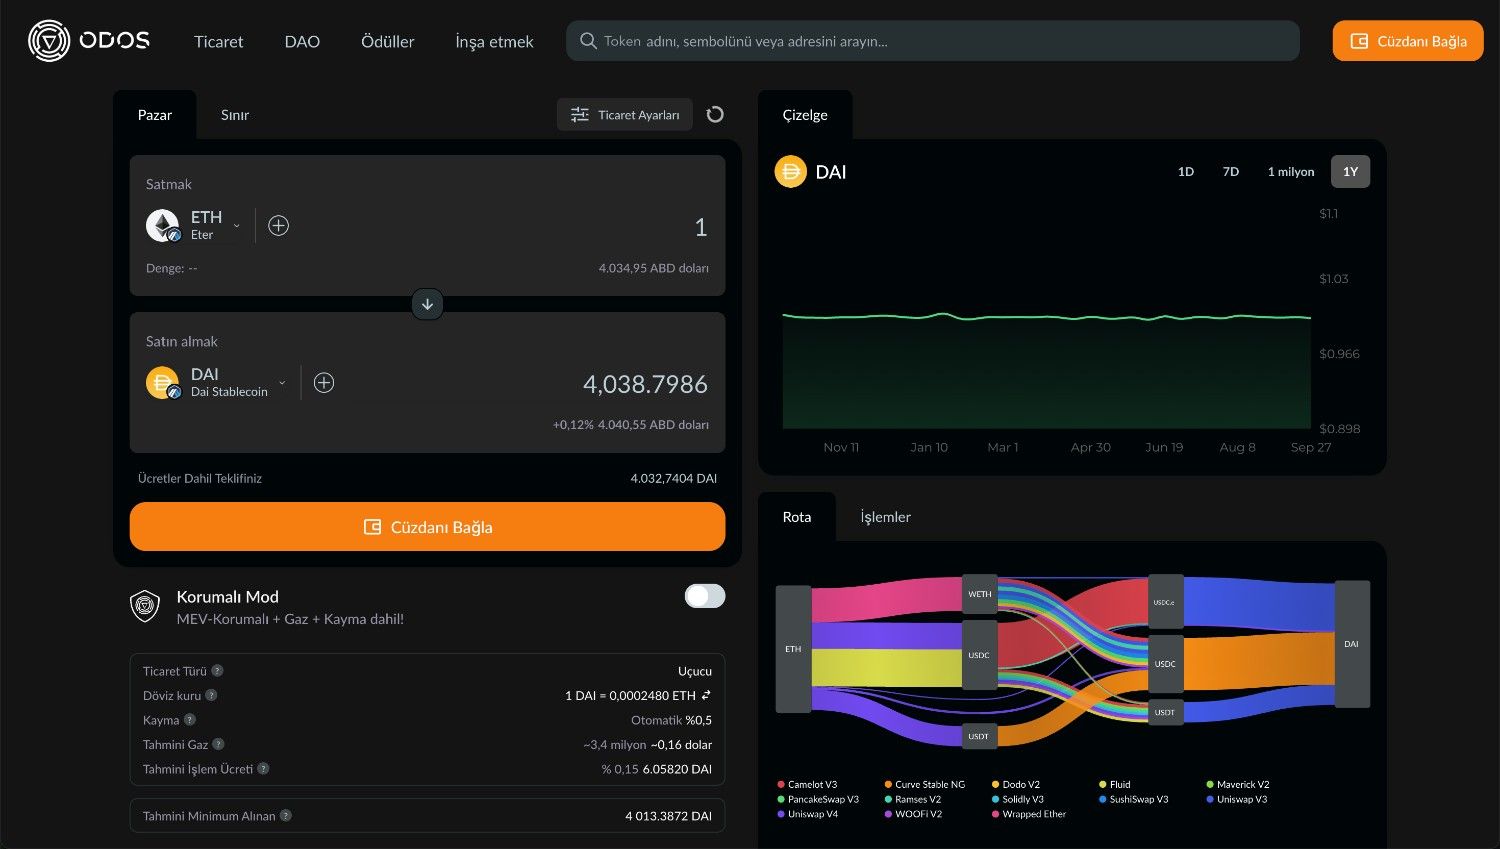
Task: Click the swap direction arrow icon
Action: point(427,304)
